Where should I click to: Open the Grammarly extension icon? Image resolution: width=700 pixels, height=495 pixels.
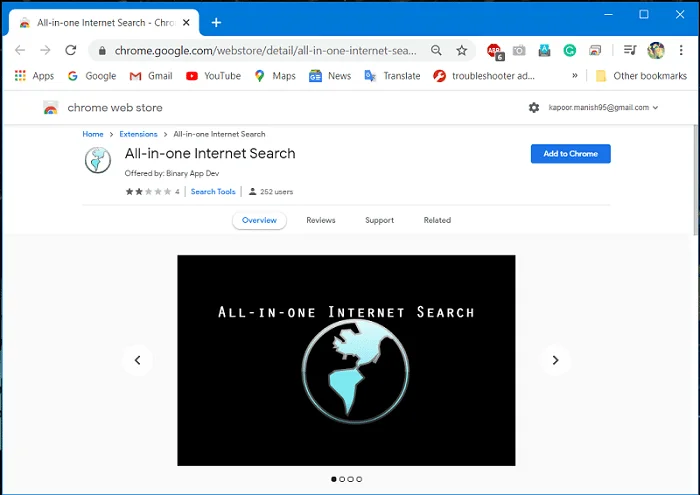[570, 50]
